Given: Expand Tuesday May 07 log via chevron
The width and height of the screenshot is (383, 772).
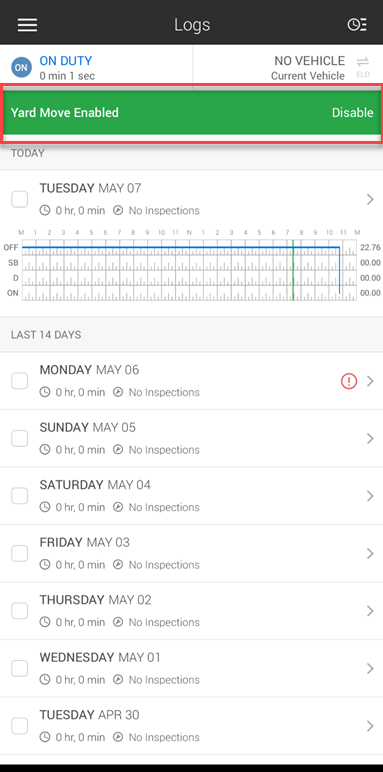Looking at the screenshot, I should pyautogui.click(x=370, y=199).
